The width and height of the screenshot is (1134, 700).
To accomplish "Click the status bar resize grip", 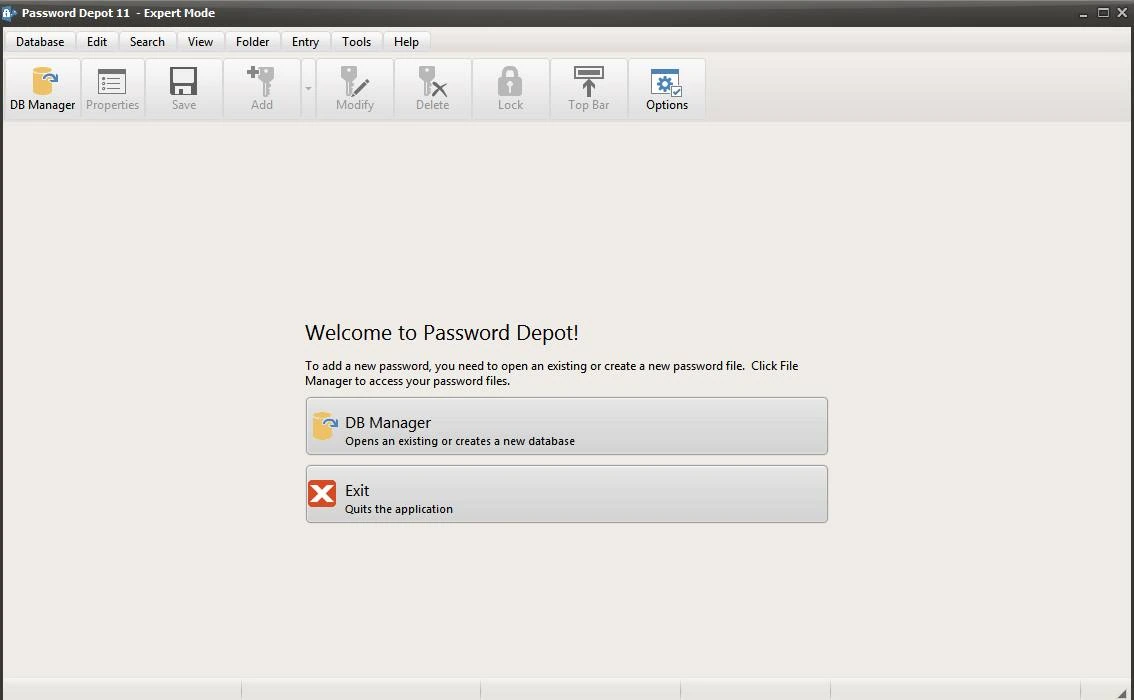I will pos(1122,693).
